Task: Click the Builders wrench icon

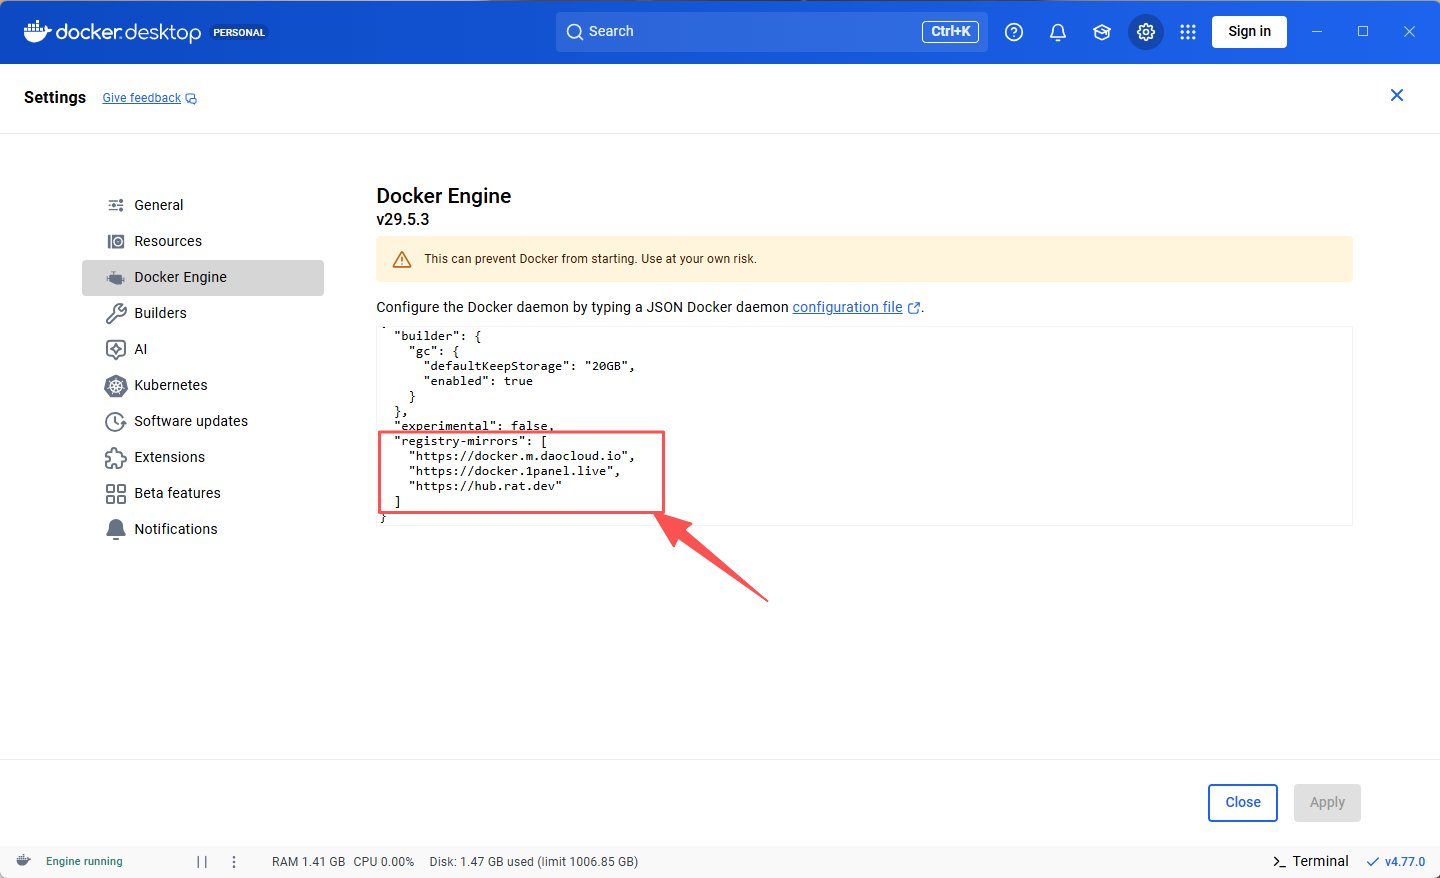Action: coord(116,313)
